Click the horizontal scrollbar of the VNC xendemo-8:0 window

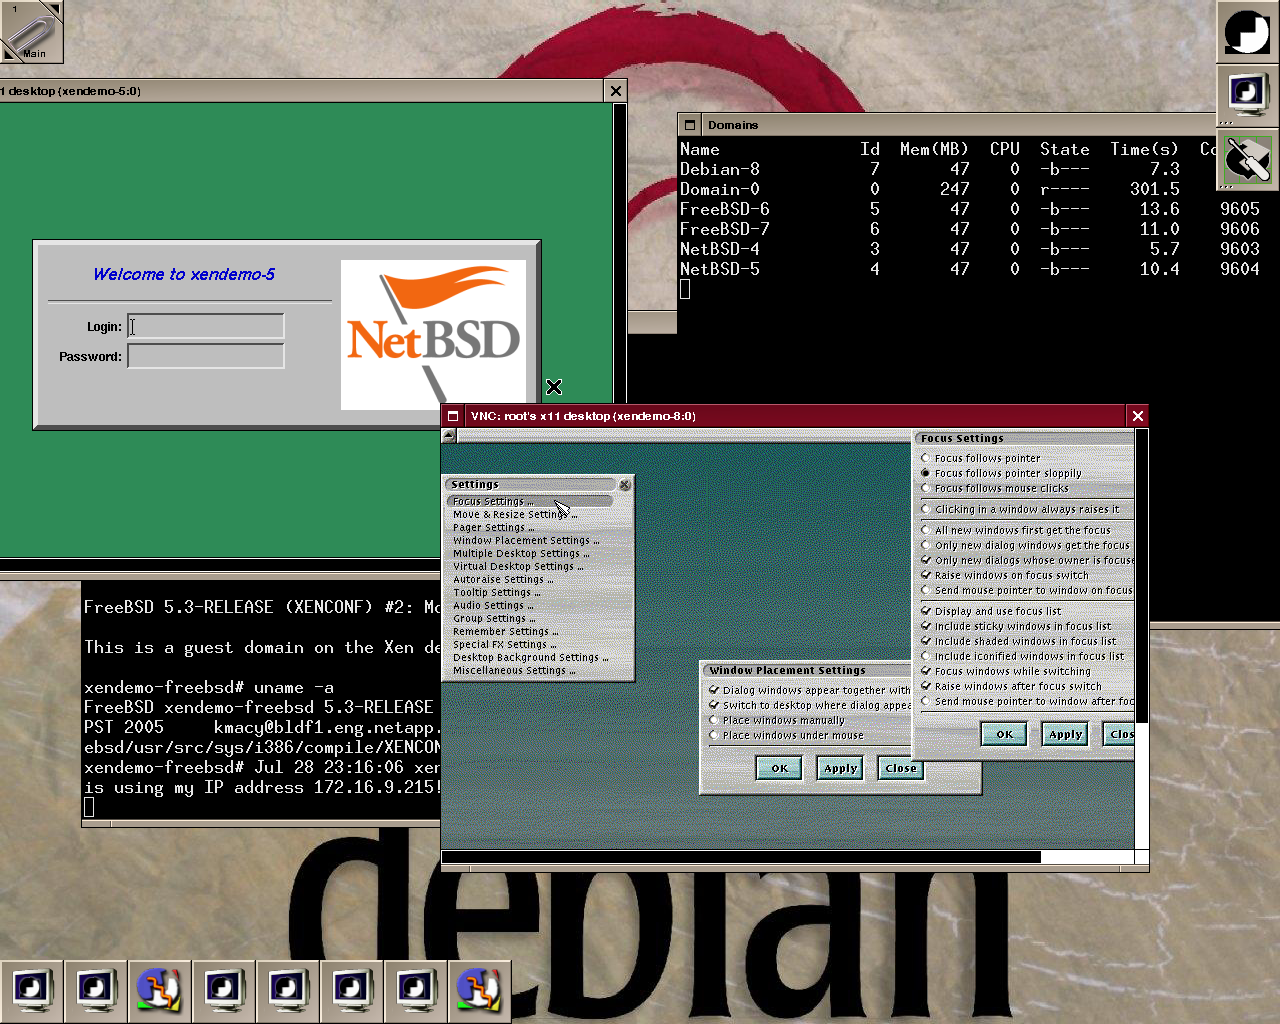(741, 857)
